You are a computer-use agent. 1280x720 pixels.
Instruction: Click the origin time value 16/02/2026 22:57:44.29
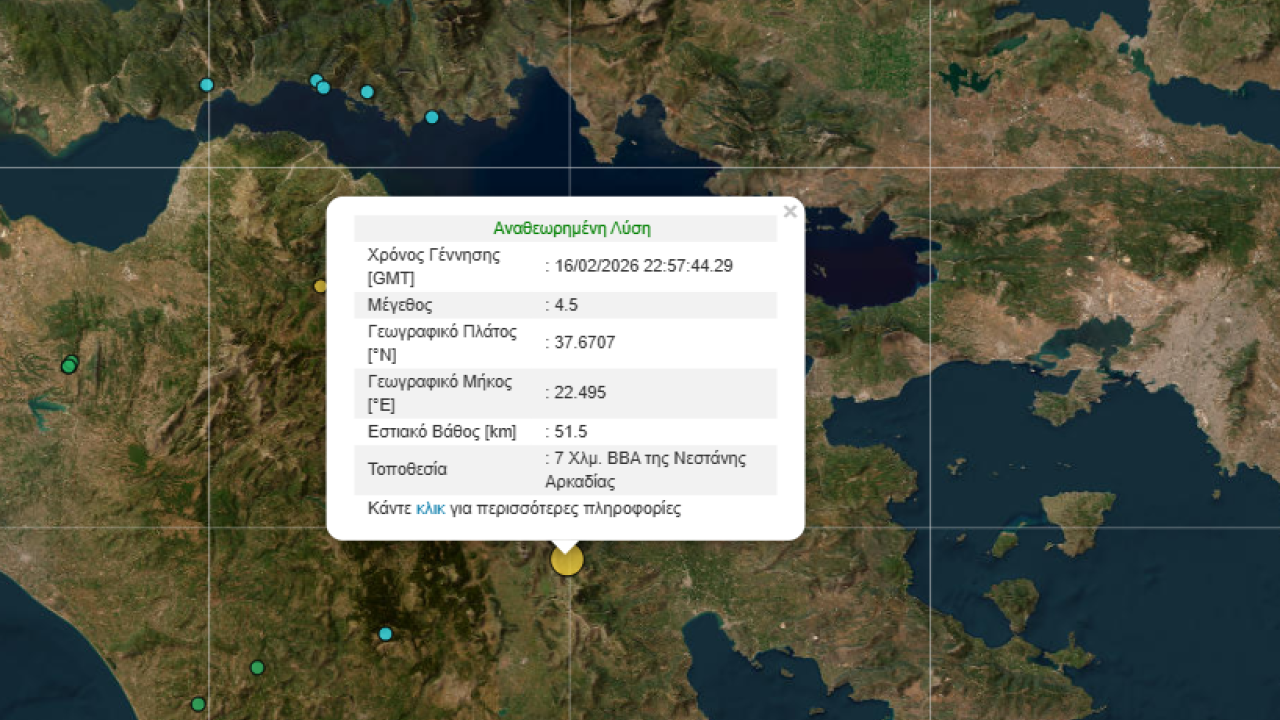pyautogui.click(x=644, y=265)
